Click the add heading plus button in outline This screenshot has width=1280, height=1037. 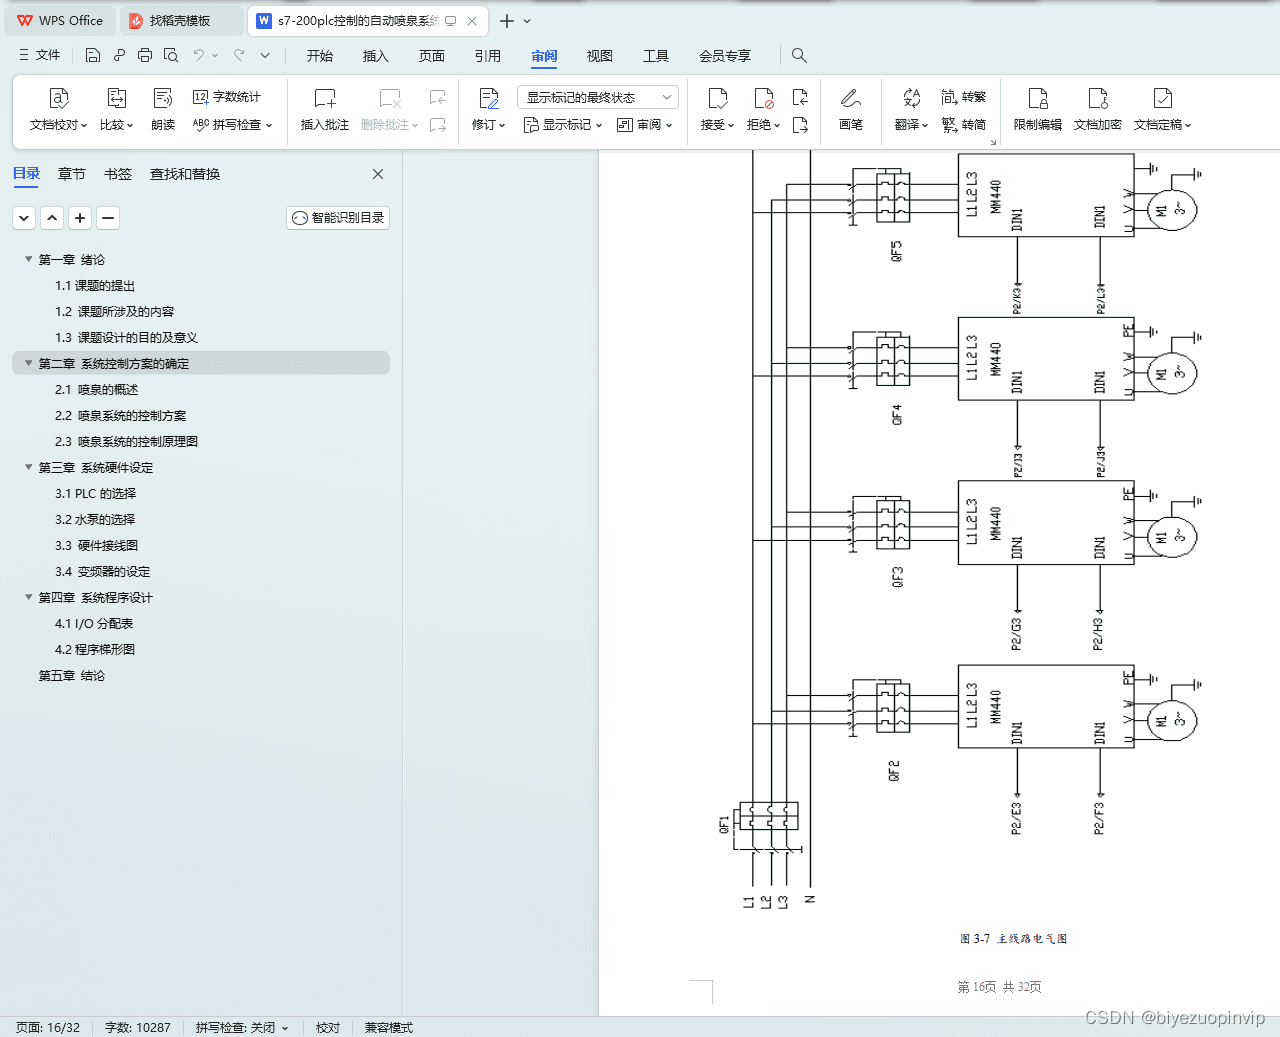[x=80, y=217]
